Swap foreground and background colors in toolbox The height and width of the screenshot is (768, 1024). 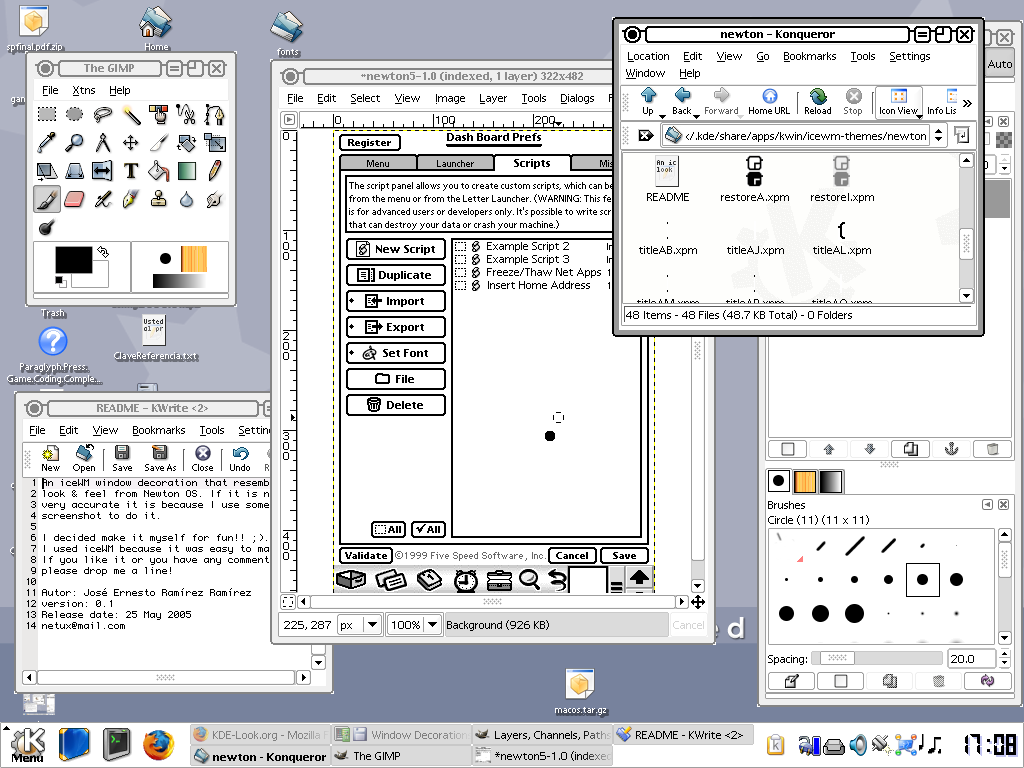pyautogui.click(x=103, y=251)
